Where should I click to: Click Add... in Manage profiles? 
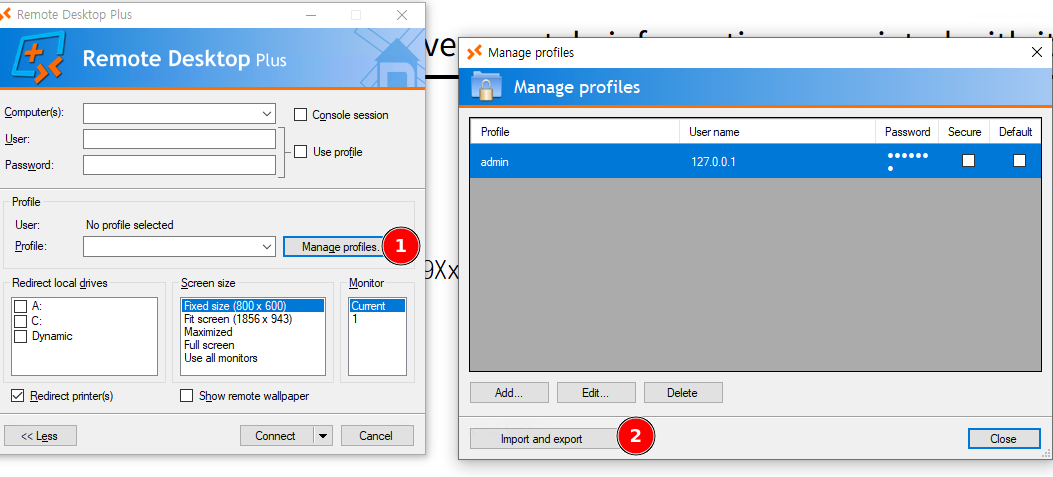(x=509, y=393)
